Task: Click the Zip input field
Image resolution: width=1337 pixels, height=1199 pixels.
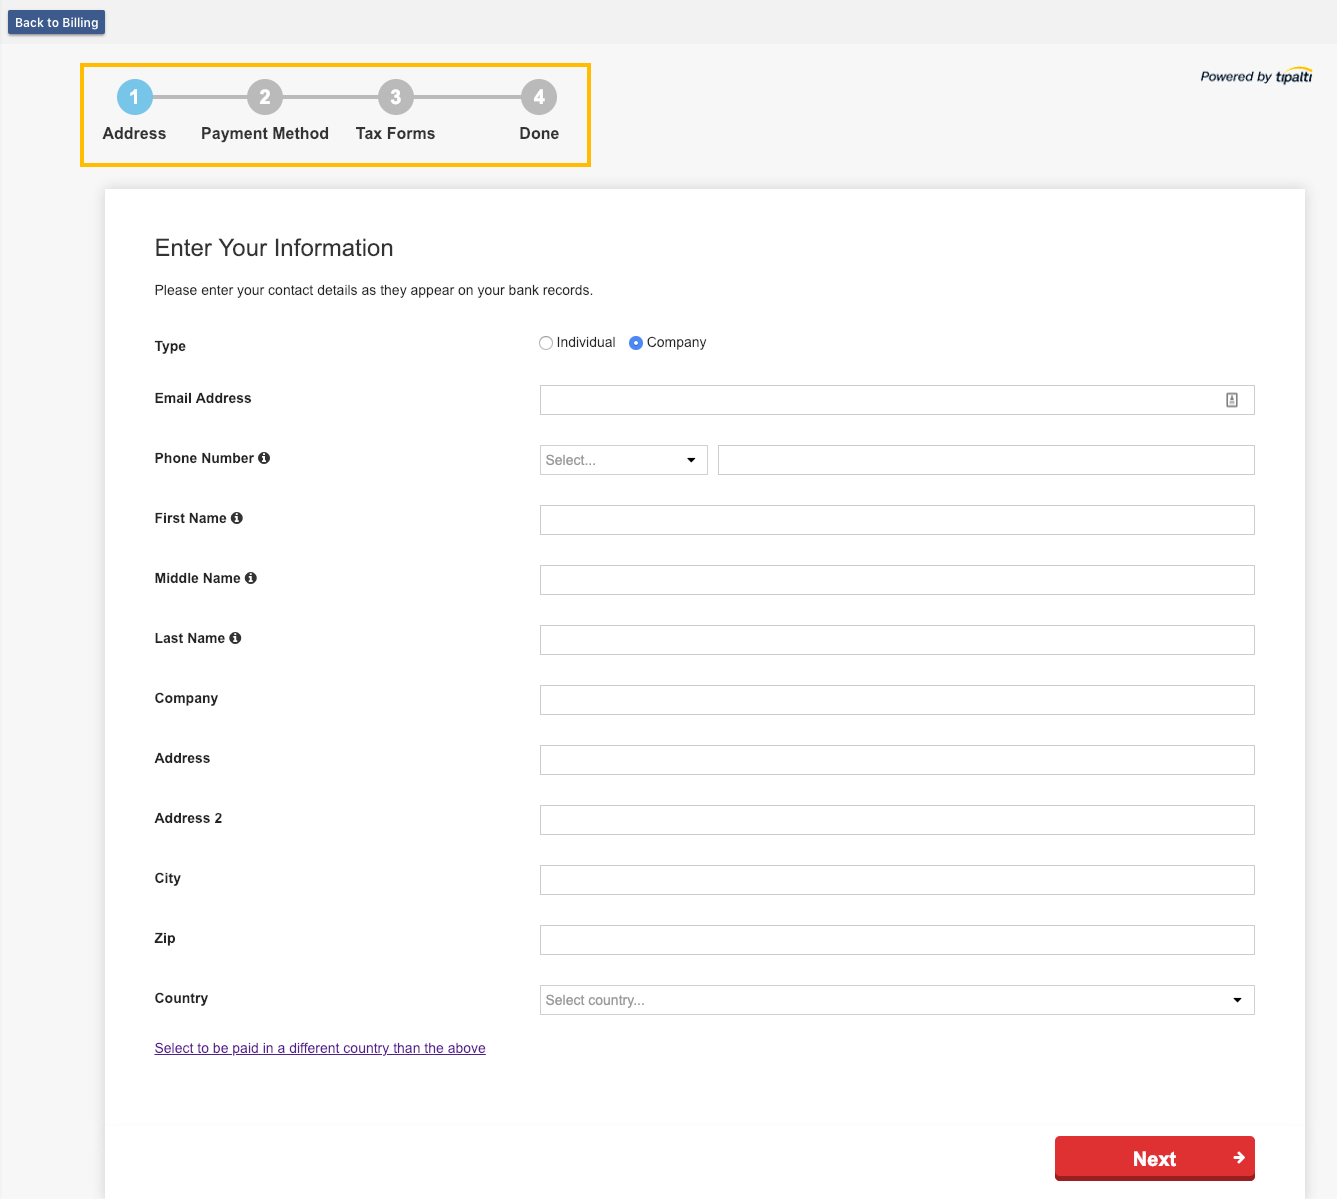Action: pyautogui.click(x=896, y=940)
